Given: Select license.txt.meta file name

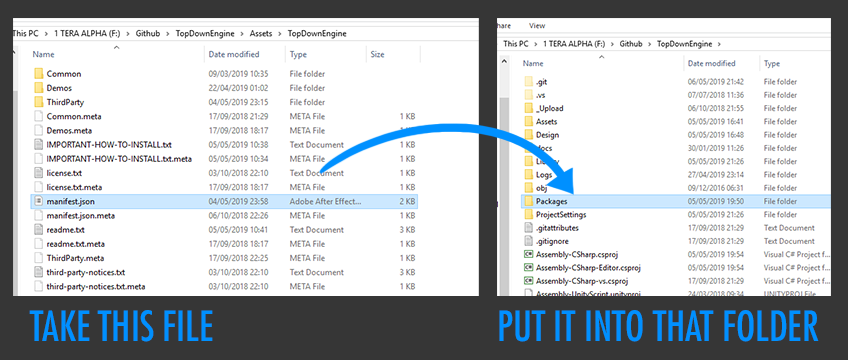Looking at the screenshot, I should [x=74, y=187].
